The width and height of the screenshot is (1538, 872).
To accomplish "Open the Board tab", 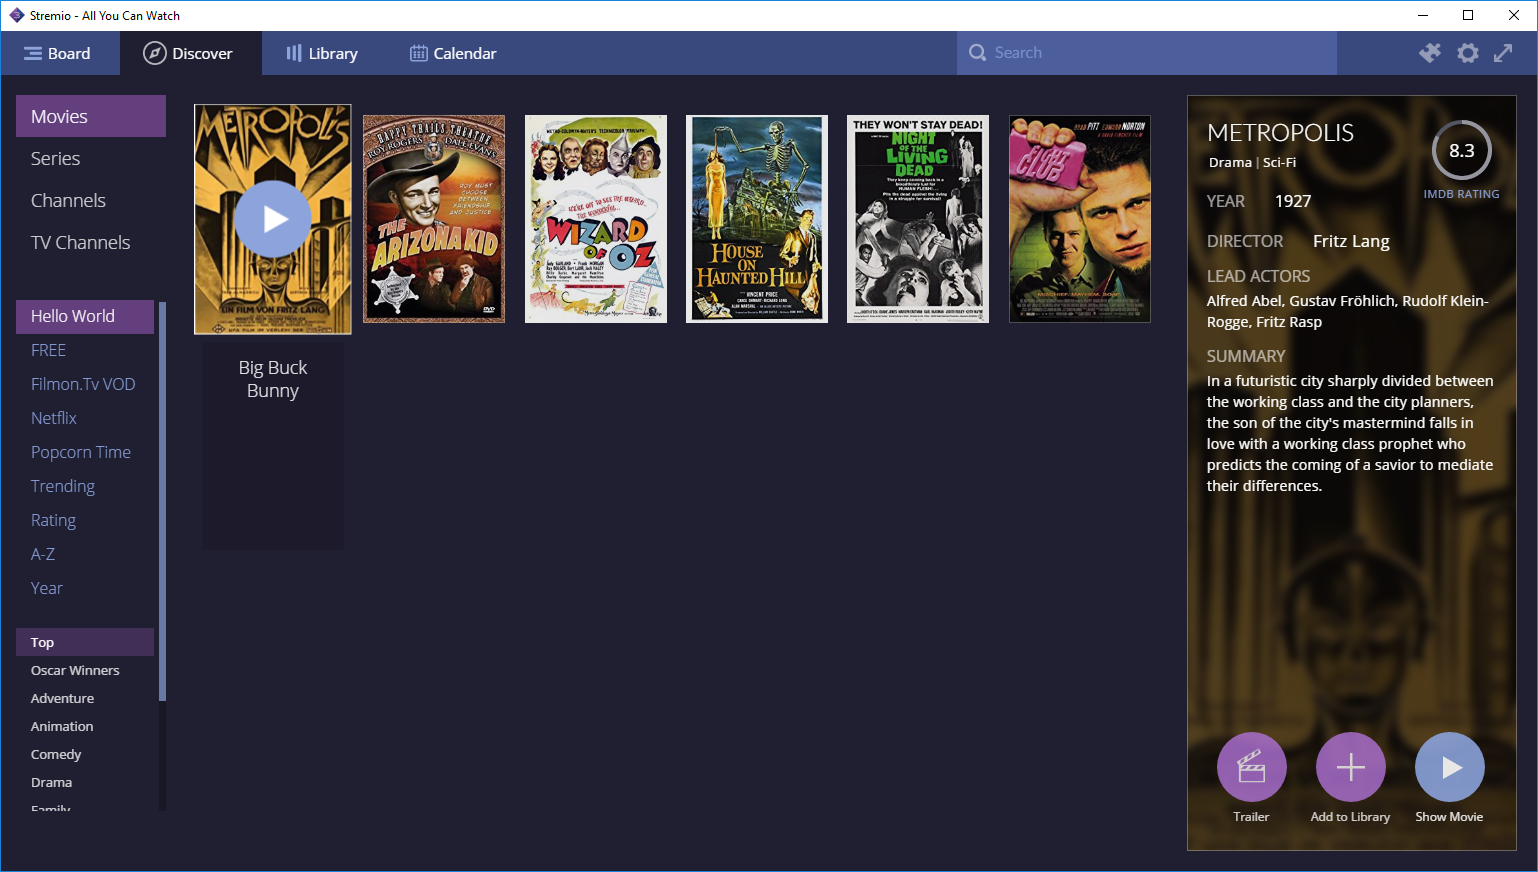I will pos(58,53).
